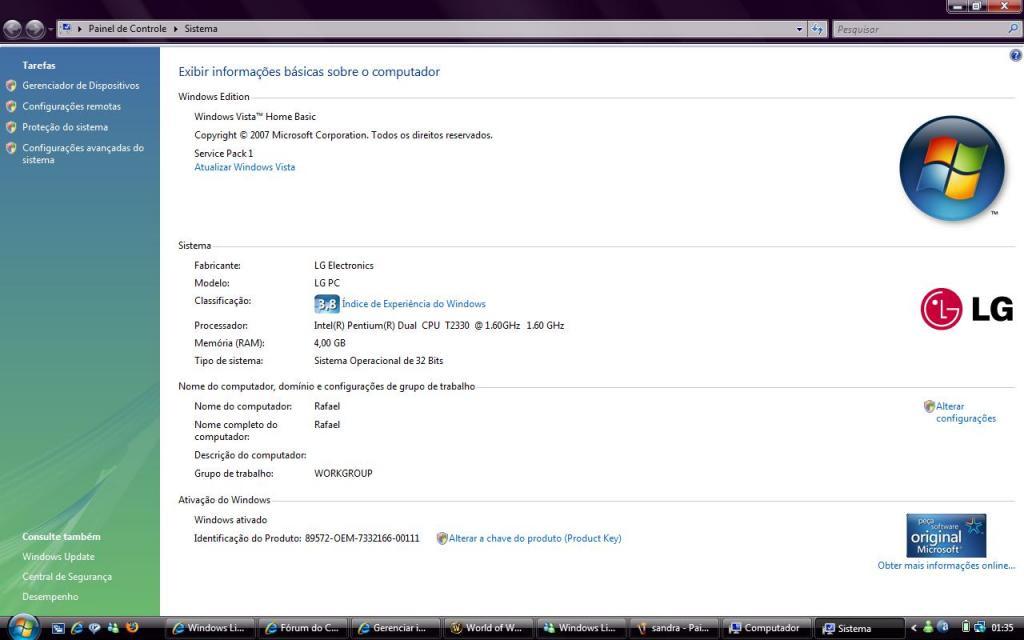Click network connection tray icon

980,628
